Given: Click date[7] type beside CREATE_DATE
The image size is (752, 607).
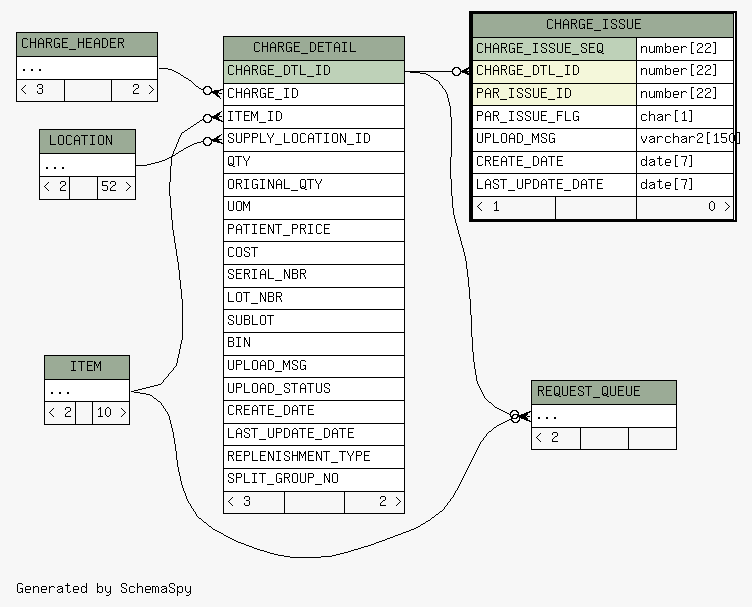Looking at the screenshot, I should [685, 162].
